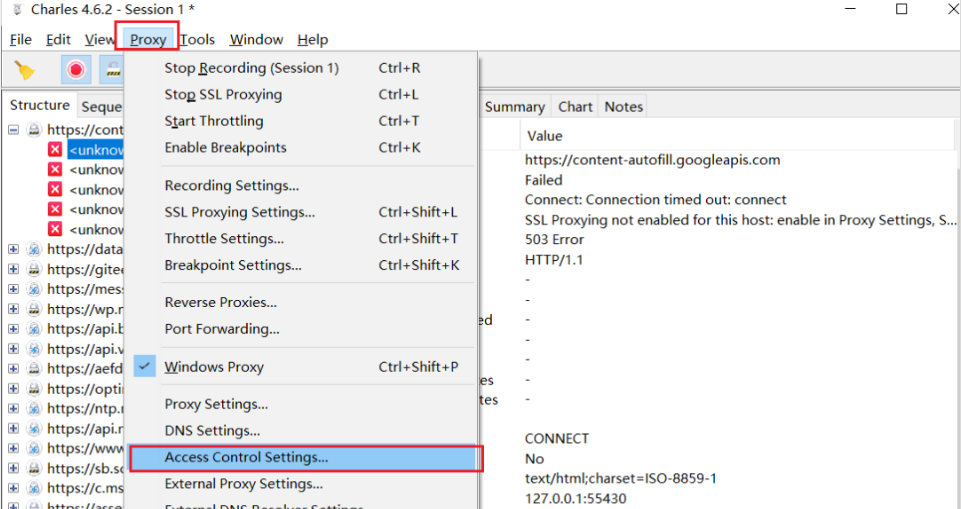961x509 pixels.
Task: Expand the https://mess tree node
Action: [x=13, y=289]
